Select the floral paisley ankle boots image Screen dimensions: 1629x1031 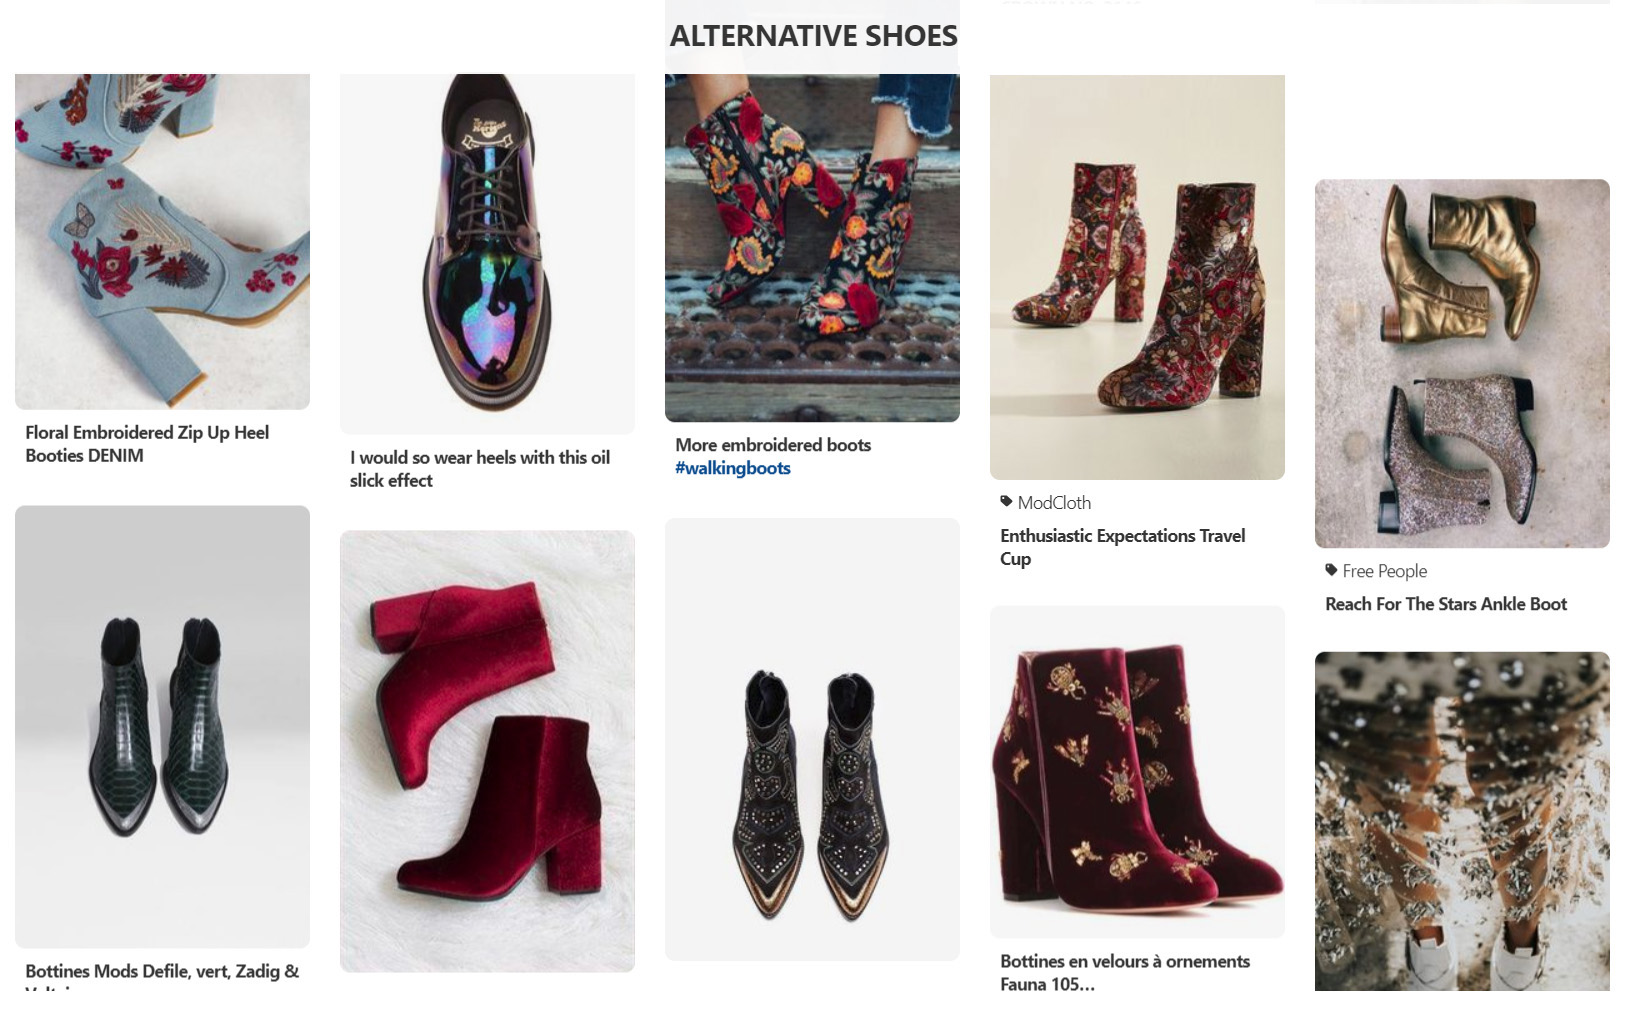[x=811, y=243]
